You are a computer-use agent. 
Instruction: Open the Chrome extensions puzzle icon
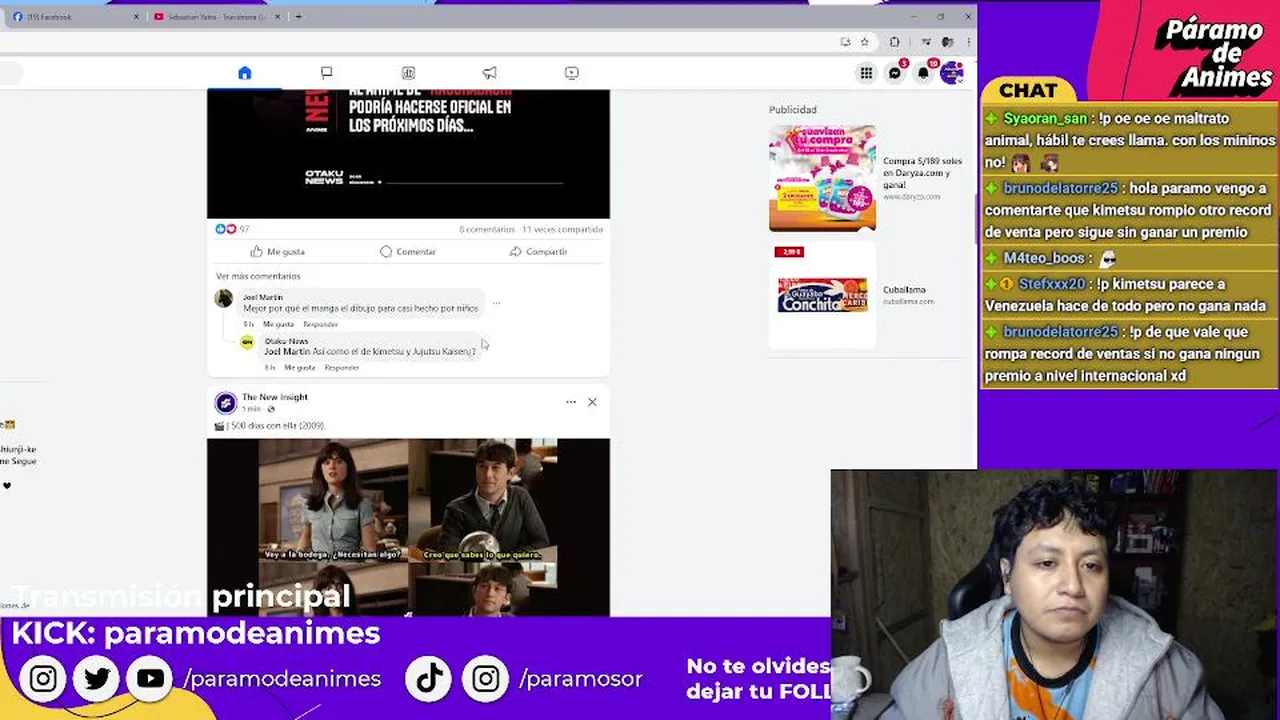tap(894, 42)
